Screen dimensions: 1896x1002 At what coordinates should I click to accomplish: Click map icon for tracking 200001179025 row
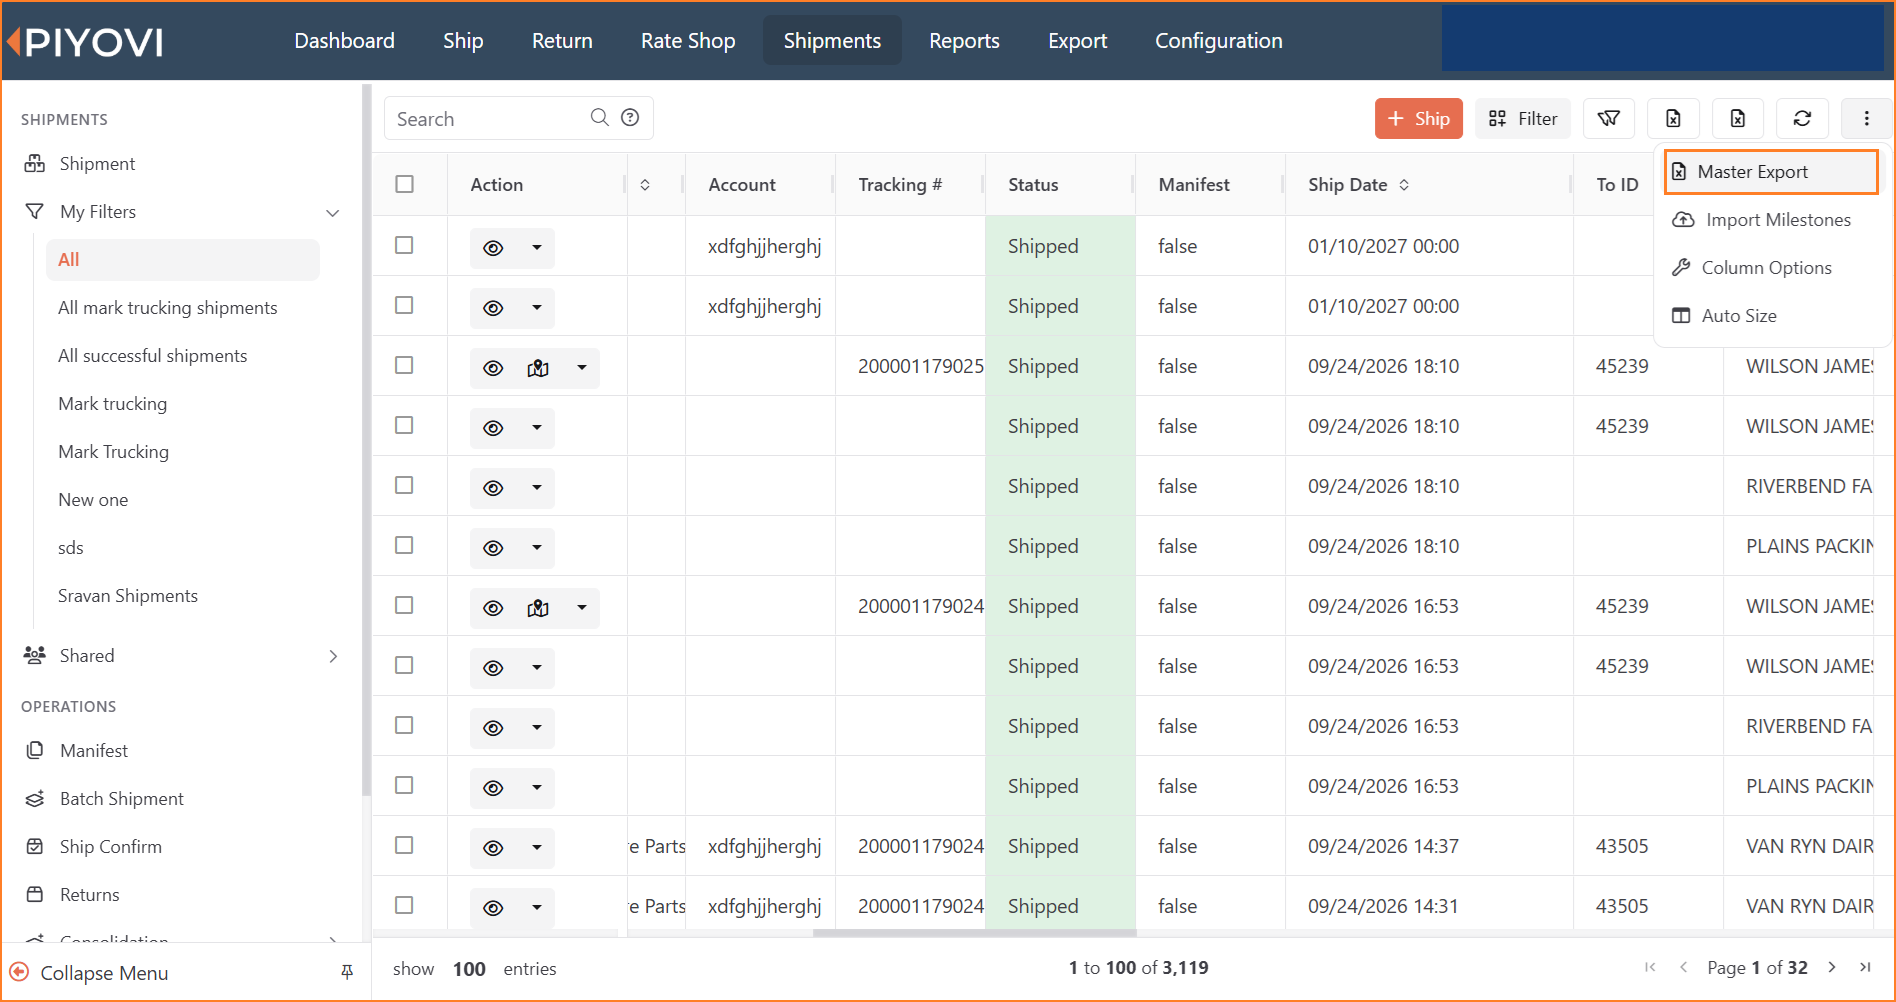(538, 368)
